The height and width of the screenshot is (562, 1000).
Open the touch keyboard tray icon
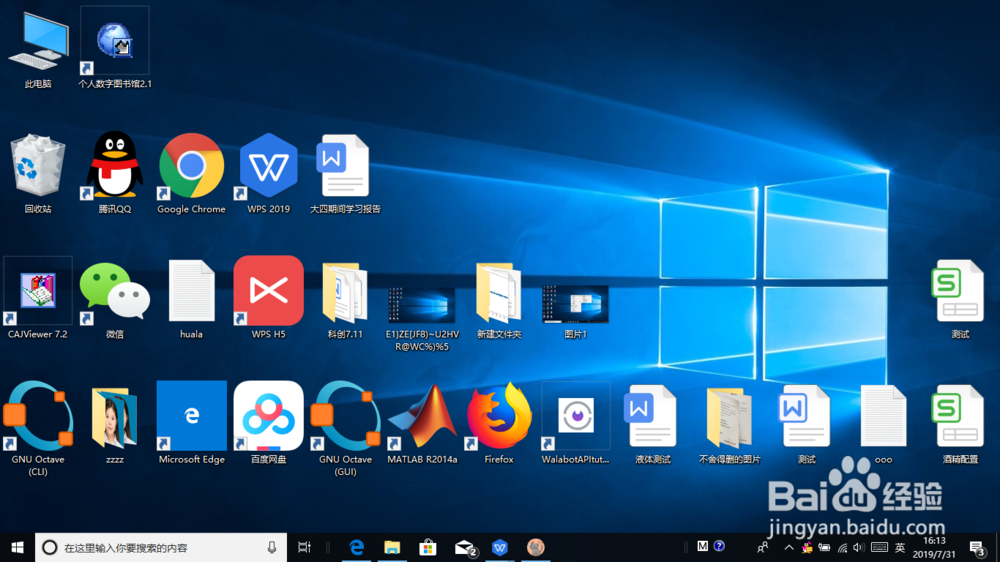[x=879, y=547]
